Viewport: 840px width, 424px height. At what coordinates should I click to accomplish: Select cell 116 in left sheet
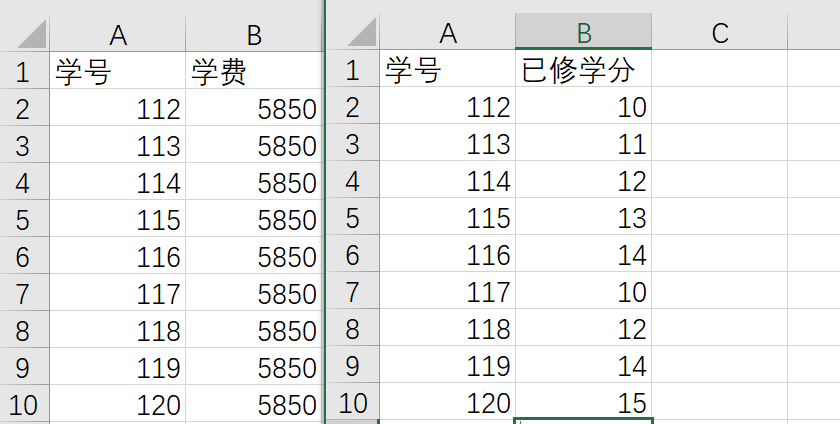click(x=118, y=255)
